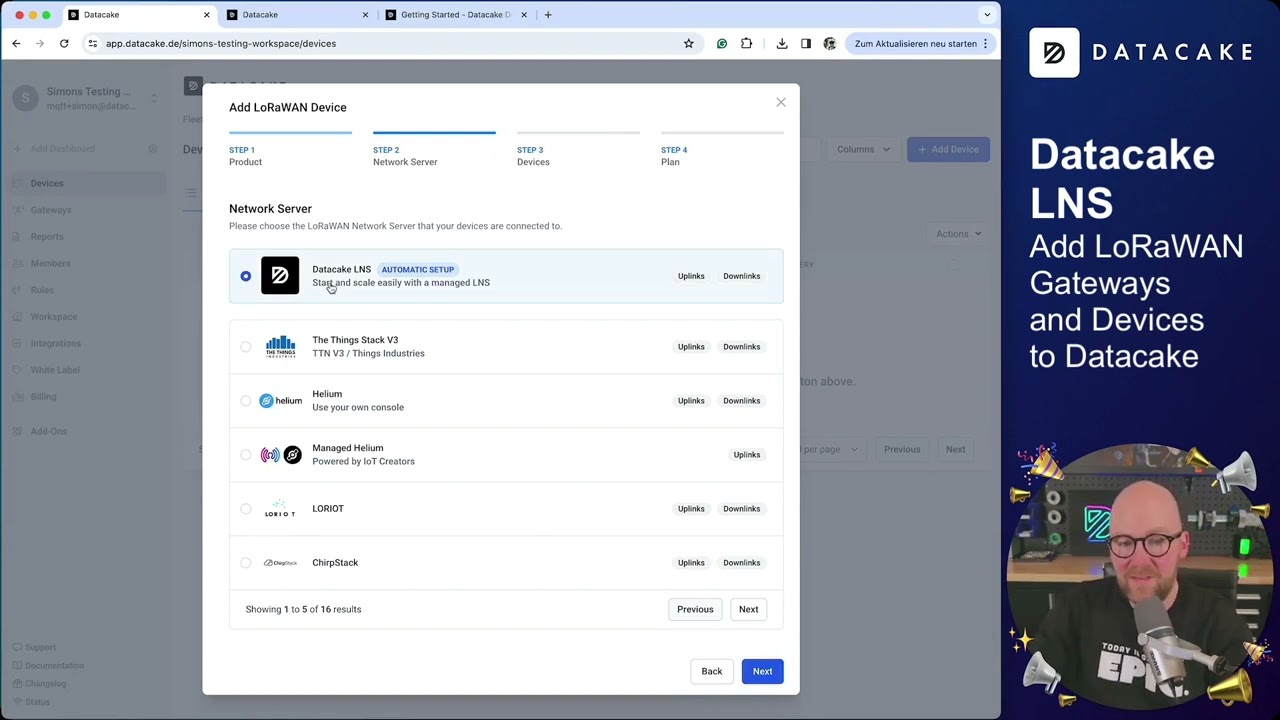Open the Support link in the sidebar
The image size is (1280, 720).
[40, 648]
